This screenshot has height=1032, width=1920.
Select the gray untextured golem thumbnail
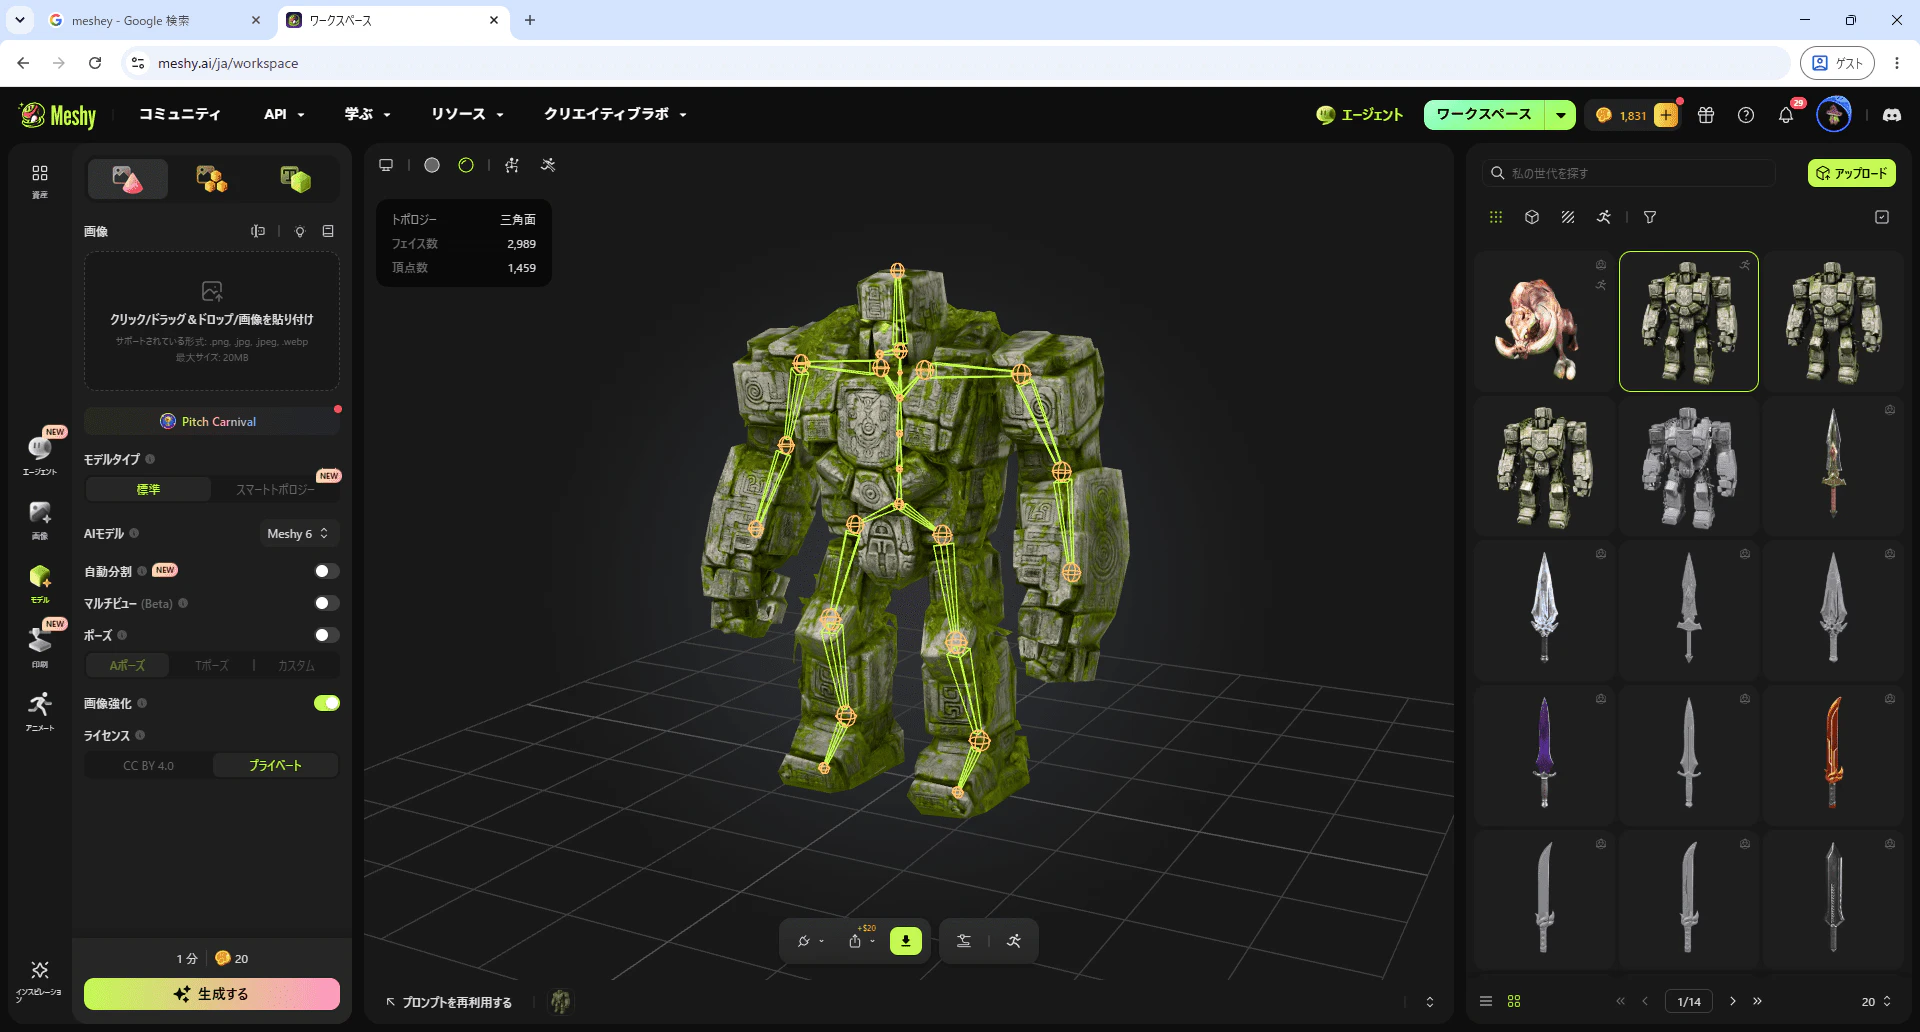(1689, 466)
